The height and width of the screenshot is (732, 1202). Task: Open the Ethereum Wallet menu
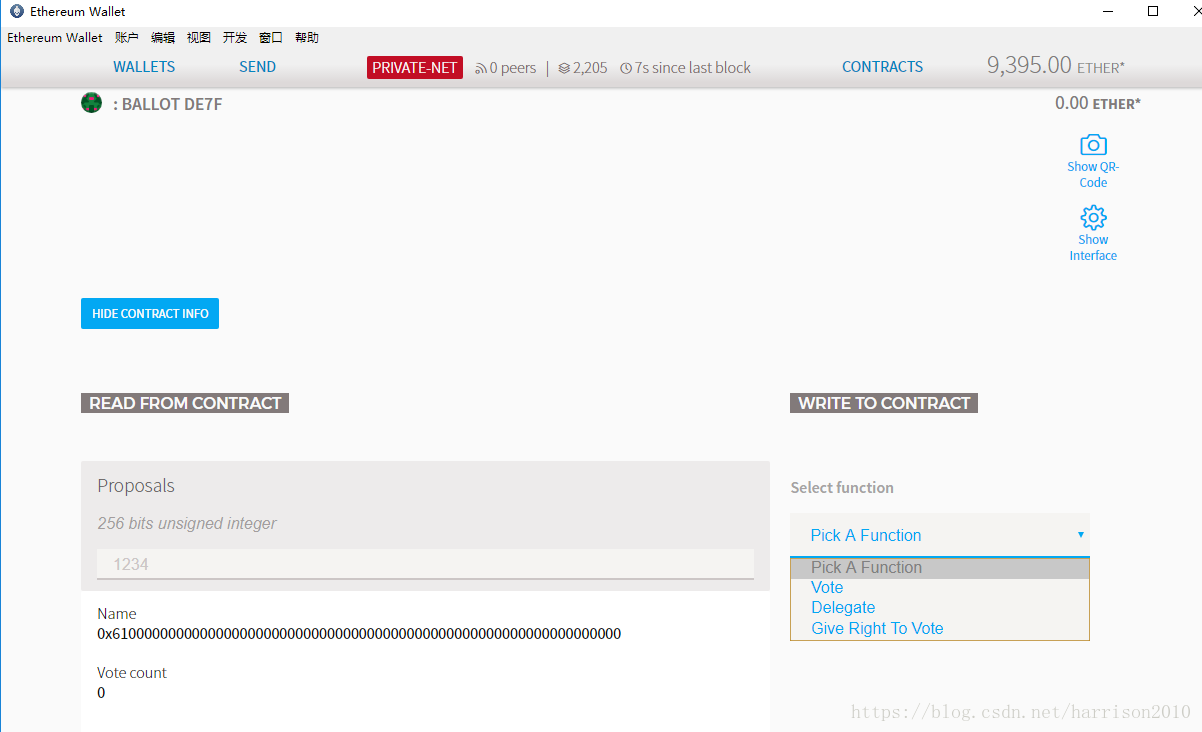tap(55, 37)
